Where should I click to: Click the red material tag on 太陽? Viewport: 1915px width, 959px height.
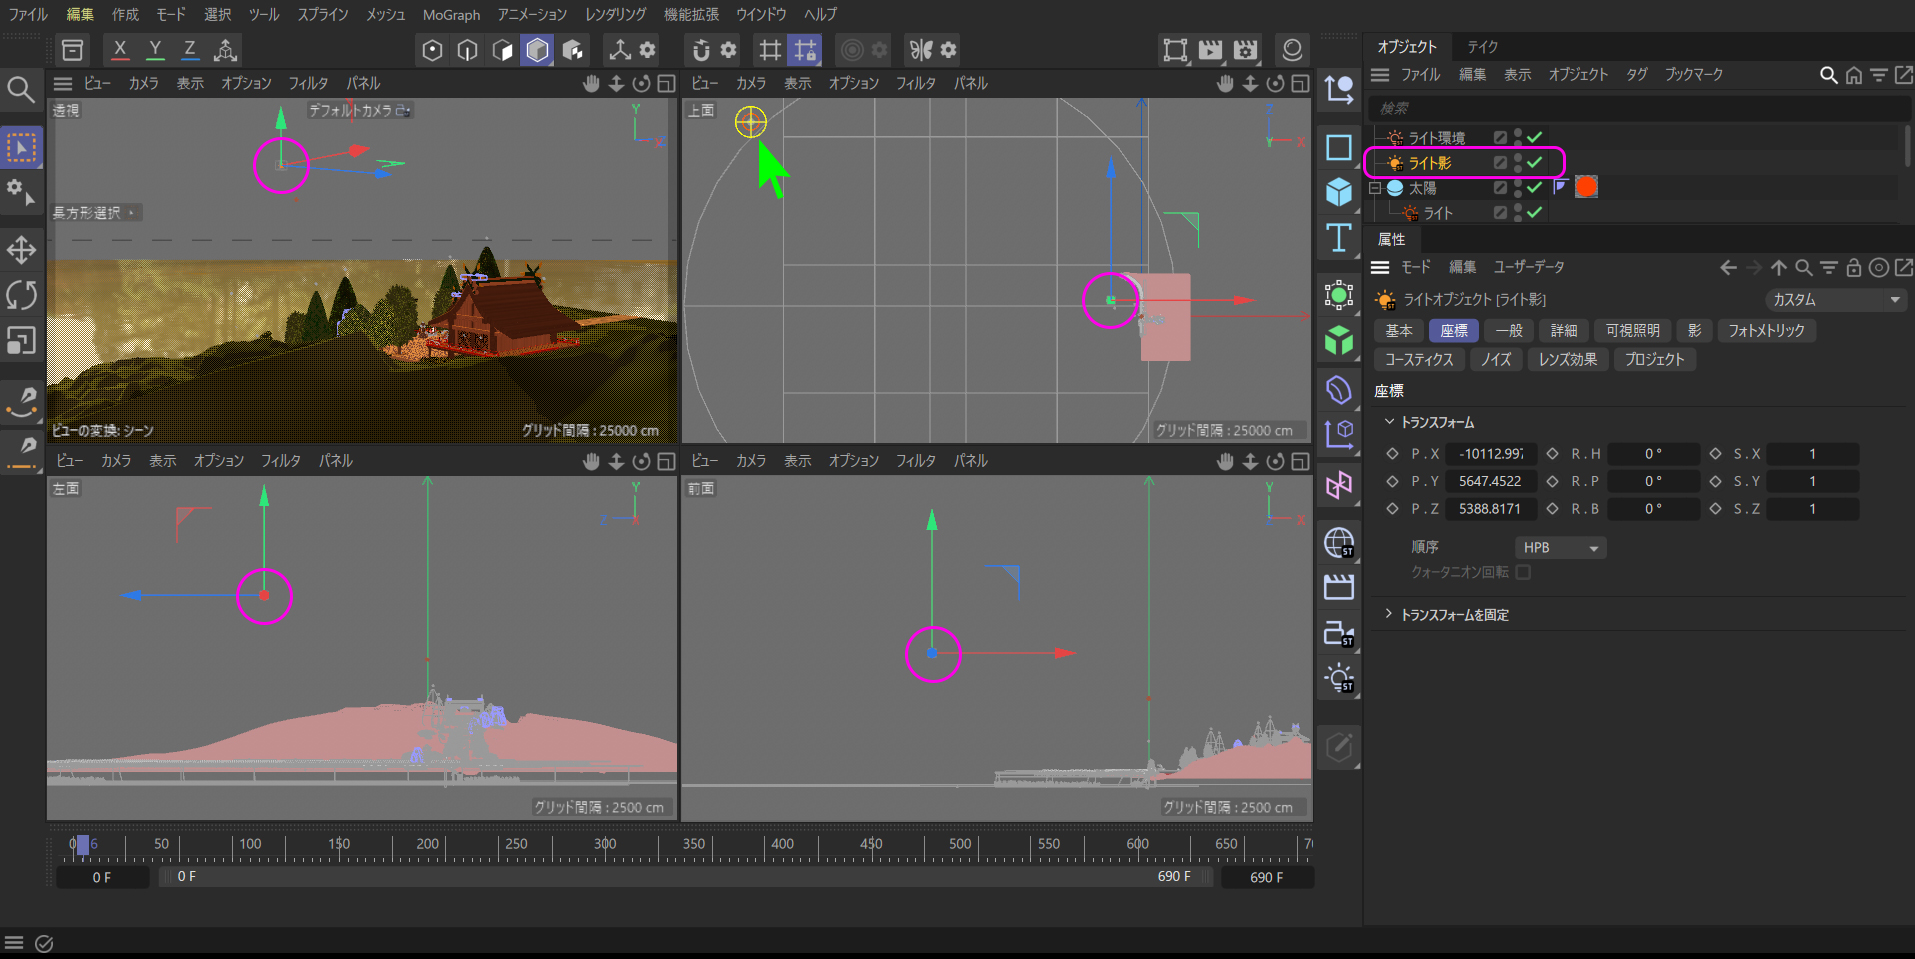pyautogui.click(x=1586, y=187)
